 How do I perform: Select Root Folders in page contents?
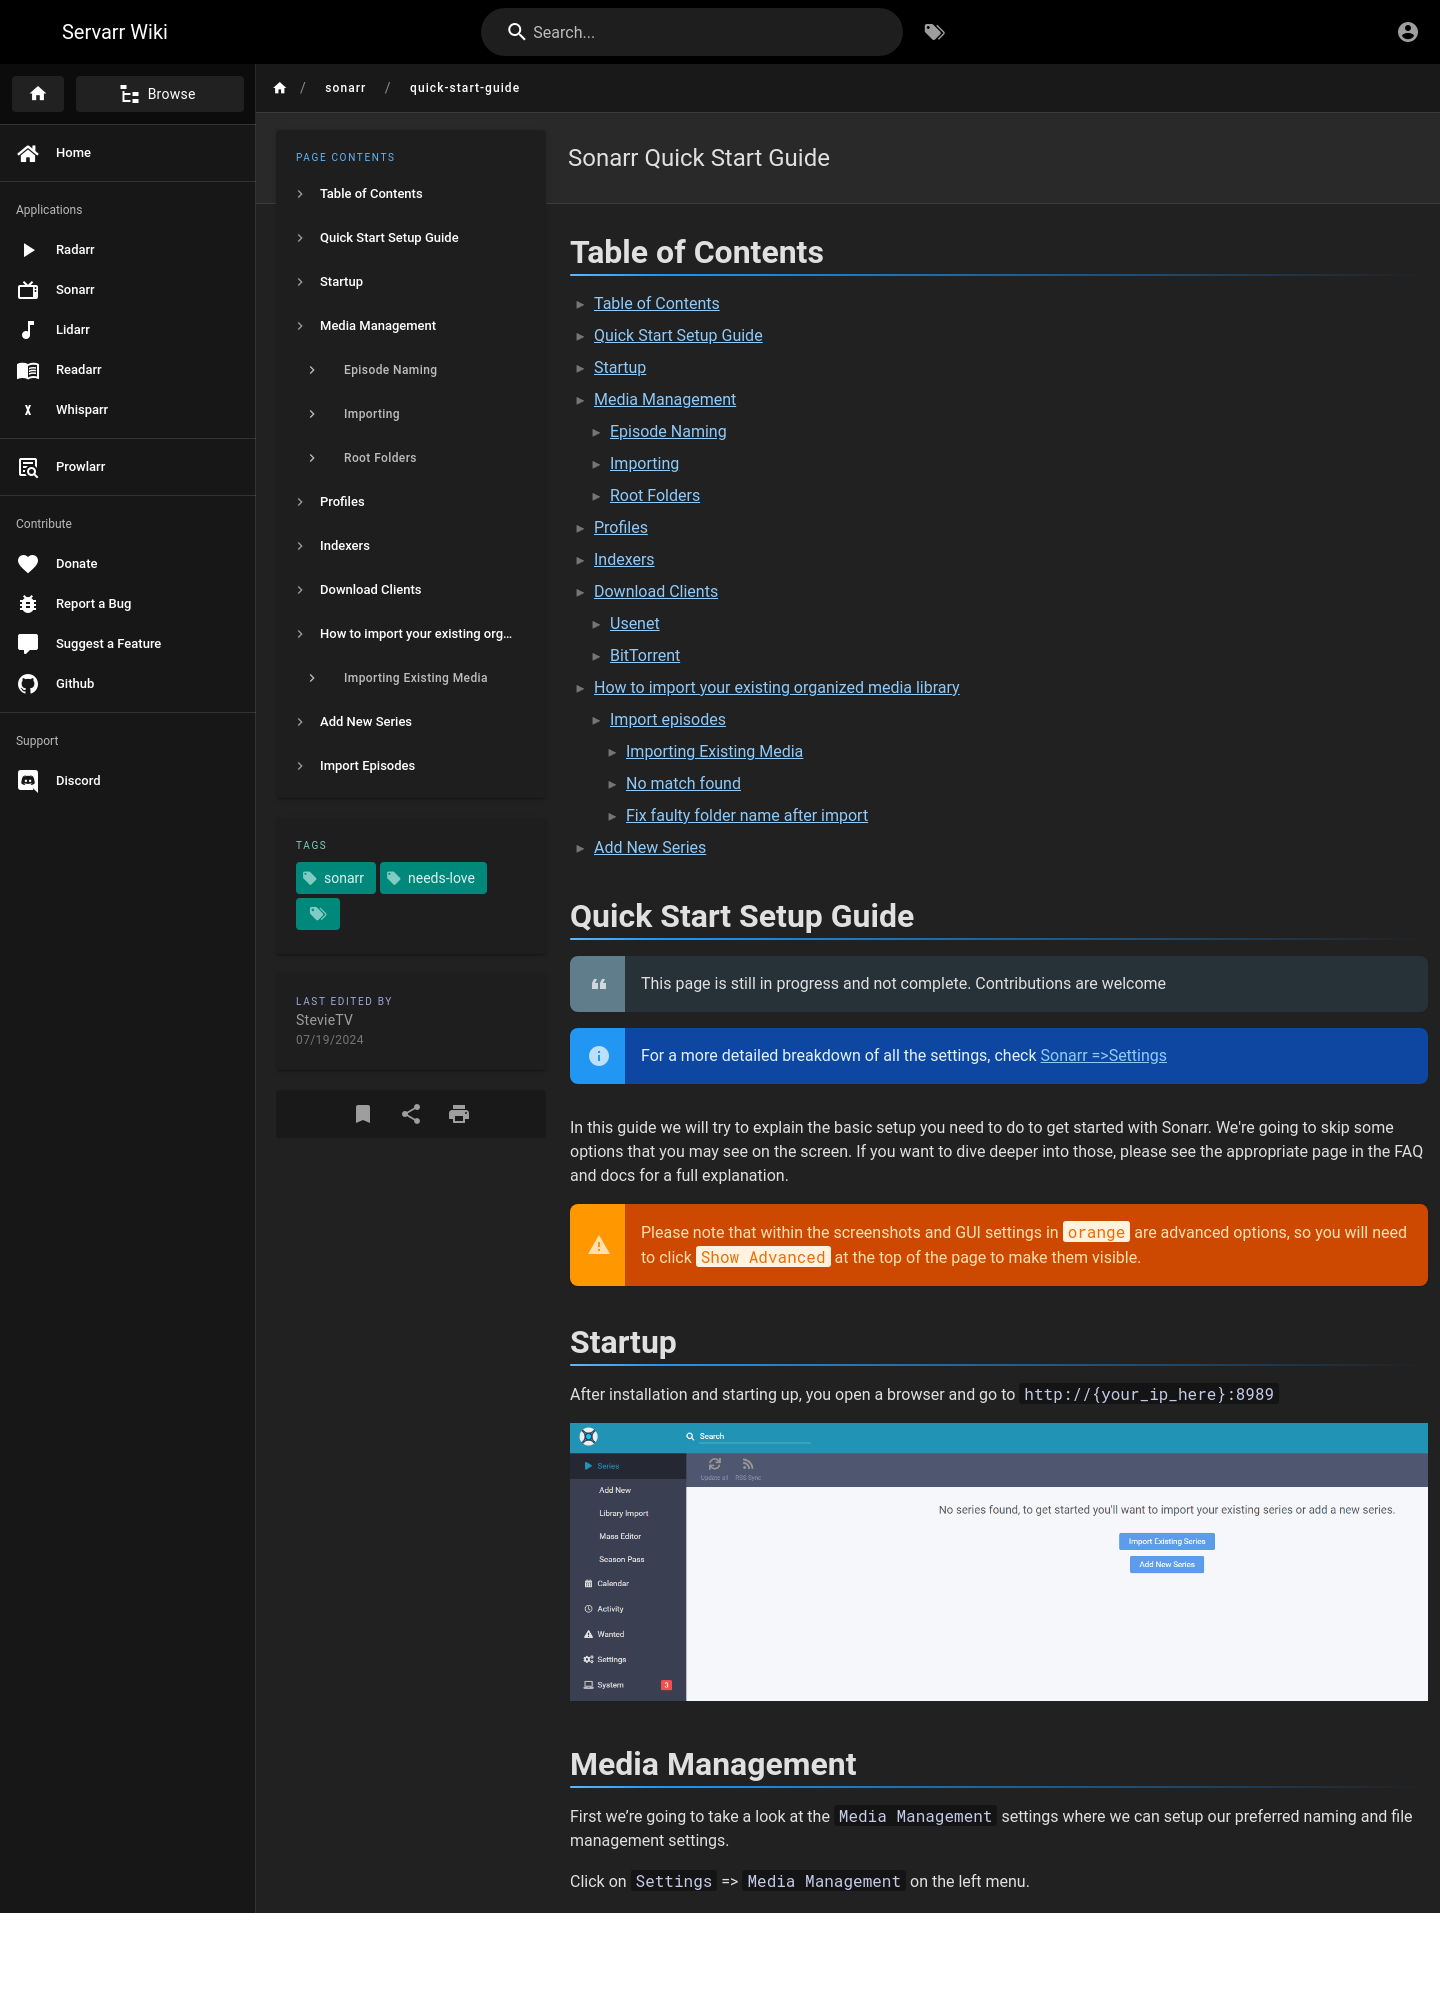pyautogui.click(x=380, y=458)
